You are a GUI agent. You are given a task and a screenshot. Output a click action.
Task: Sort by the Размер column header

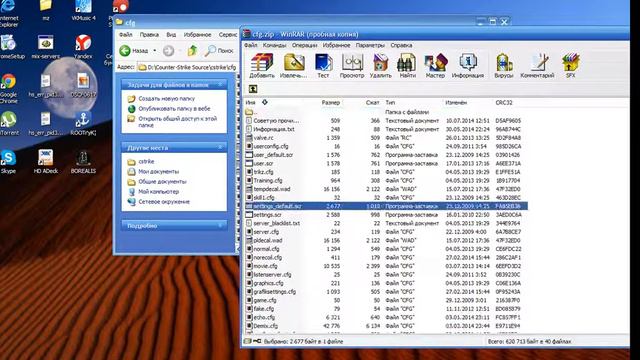click(x=331, y=102)
